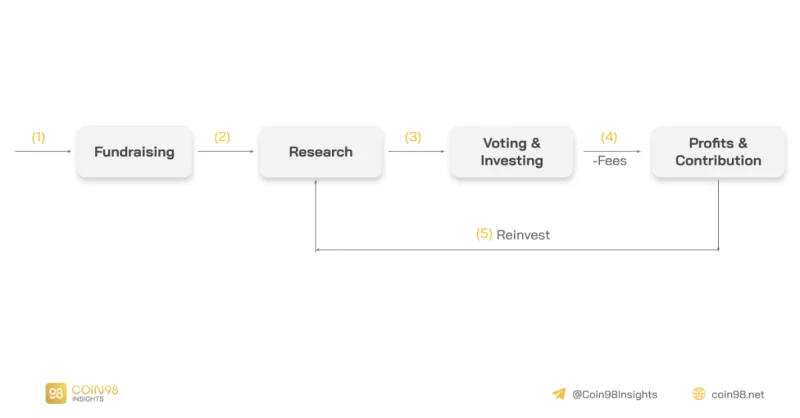The height and width of the screenshot is (418, 800).
Task: Click the globe website icon
Action: coord(698,394)
